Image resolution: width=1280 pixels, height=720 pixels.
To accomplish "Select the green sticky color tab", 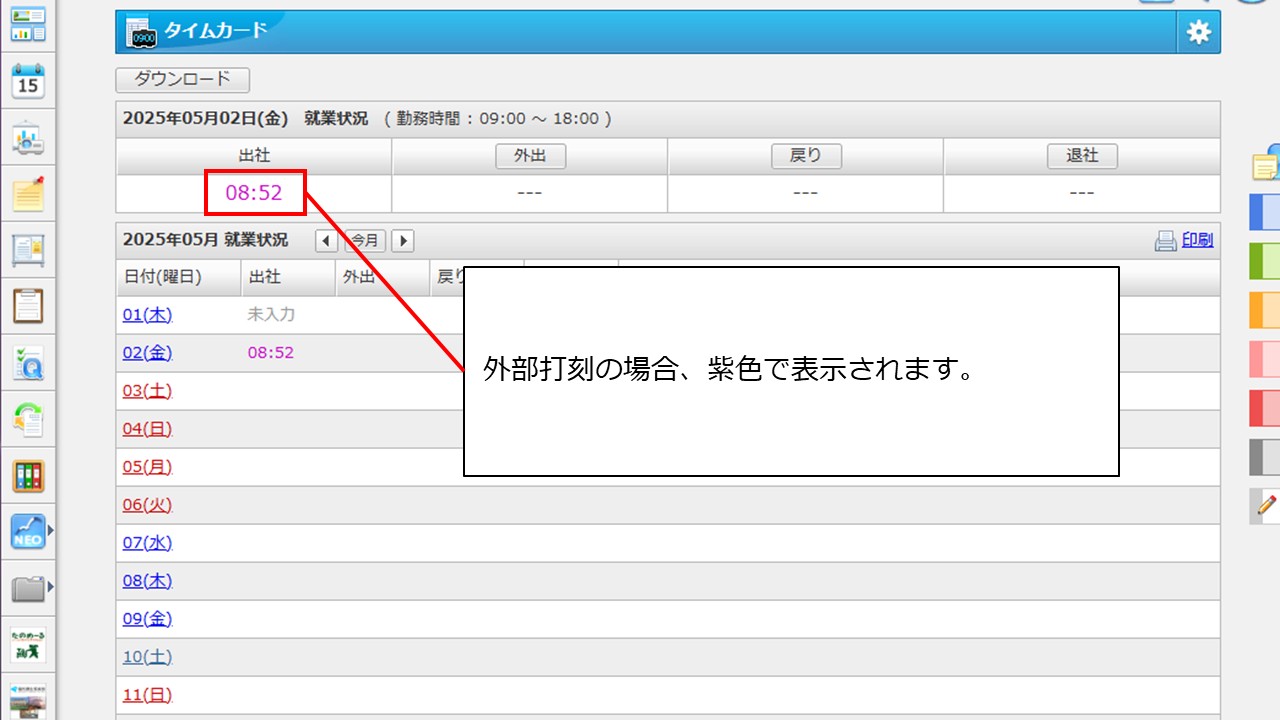I will pyautogui.click(x=1265, y=261).
